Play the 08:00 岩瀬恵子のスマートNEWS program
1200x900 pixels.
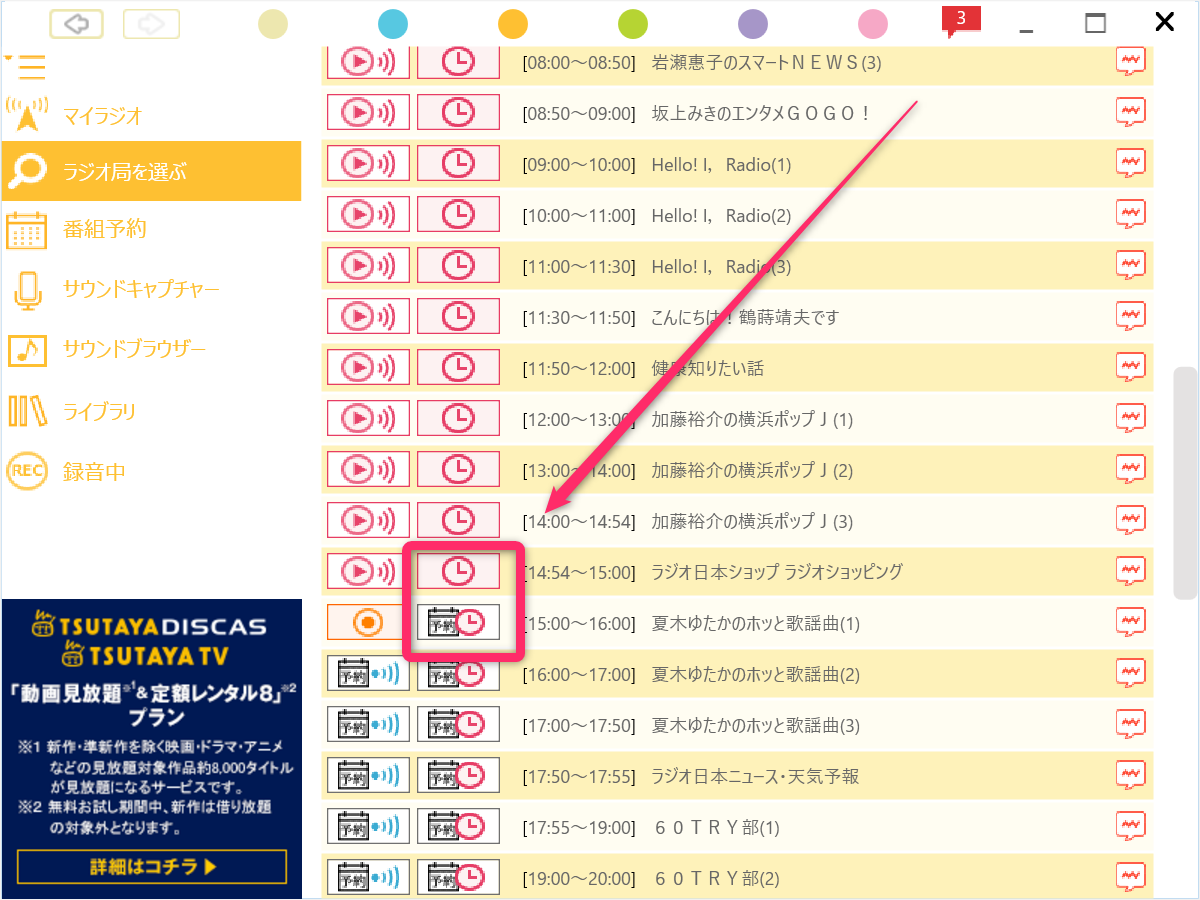368,63
